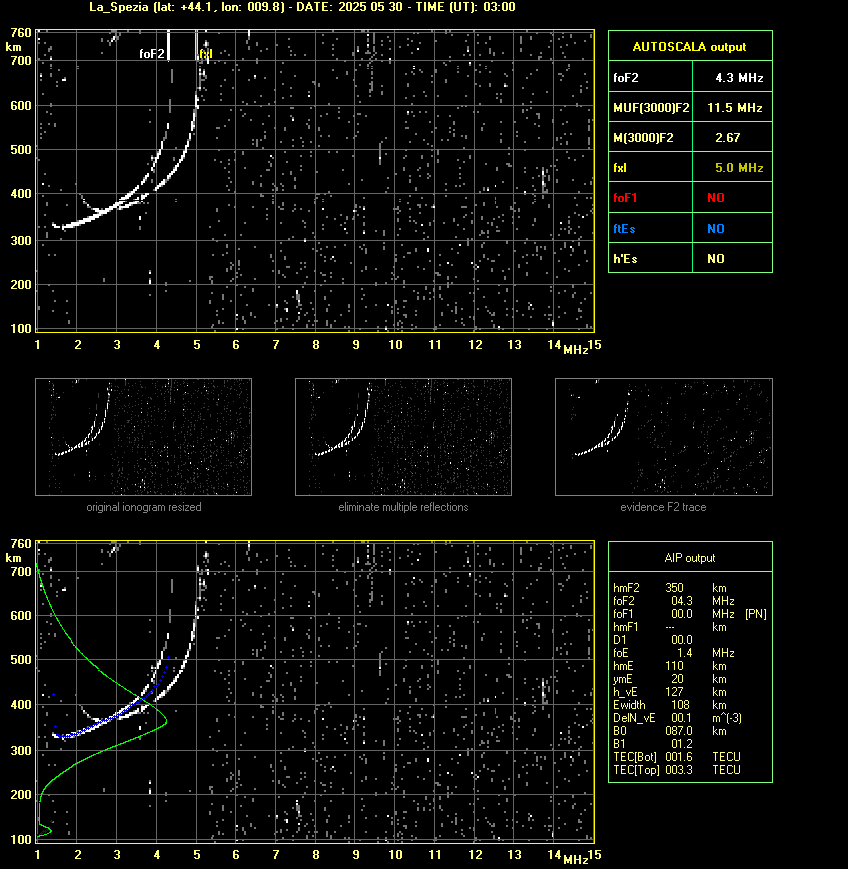Viewport: 848px width, 869px height.
Task: Click the 'AIP output' panel header
Action: (x=690, y=558)
